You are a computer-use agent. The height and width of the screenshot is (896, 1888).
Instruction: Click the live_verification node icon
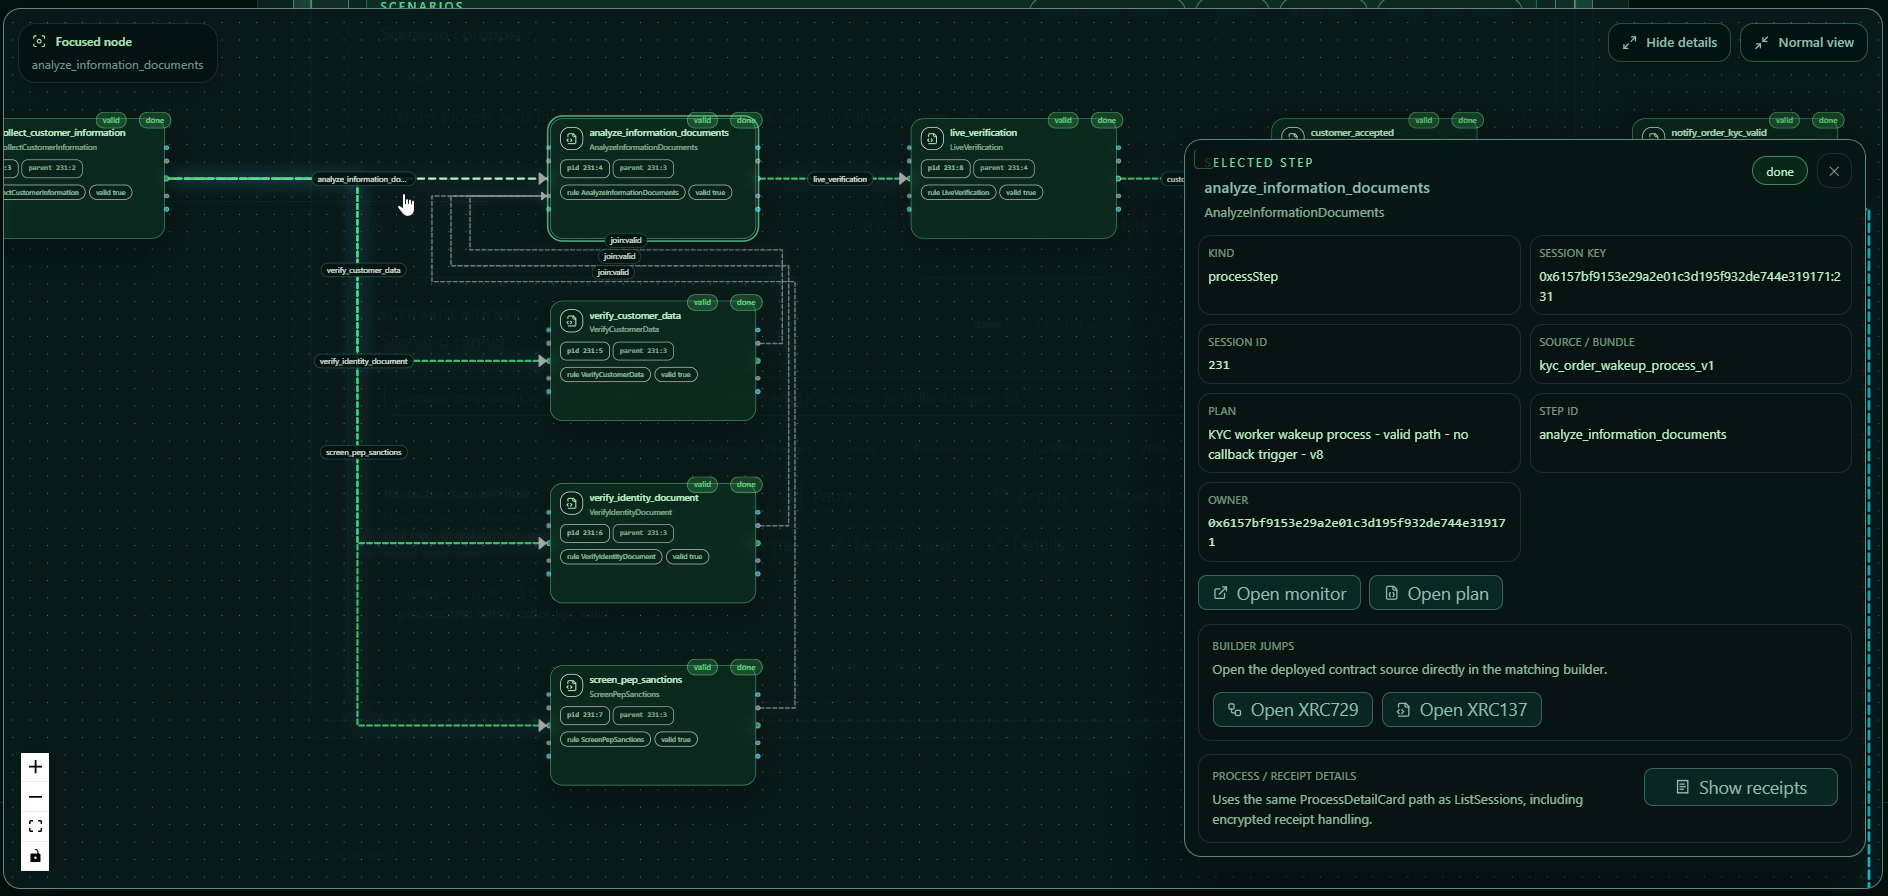point(932,138)
